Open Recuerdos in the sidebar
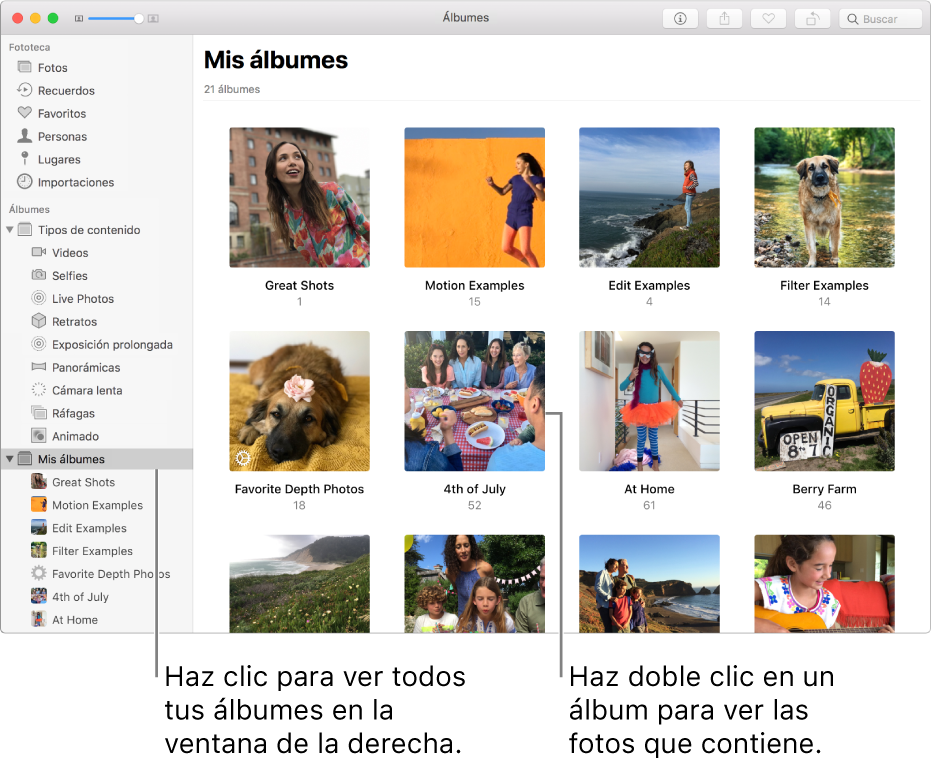931x766 pixels. [66, 91]
